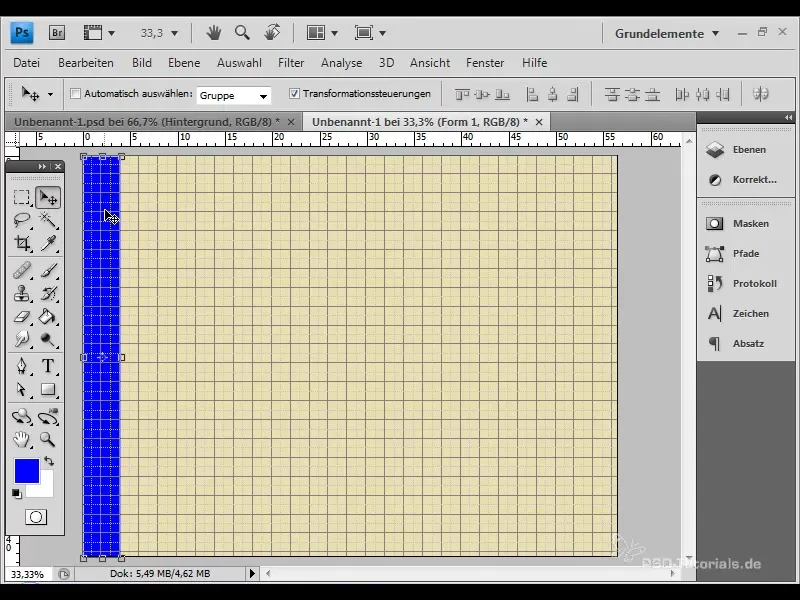
Task: Click the auto-align layers icon
Action: (x=760, y=94)
